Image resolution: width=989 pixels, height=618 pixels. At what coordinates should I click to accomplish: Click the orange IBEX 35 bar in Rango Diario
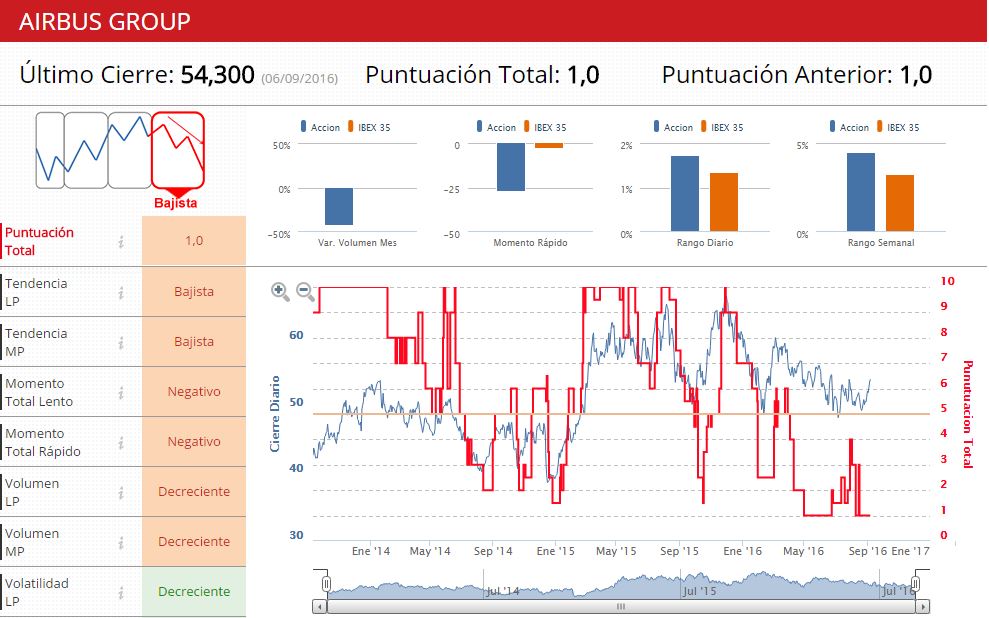[723, 202]
